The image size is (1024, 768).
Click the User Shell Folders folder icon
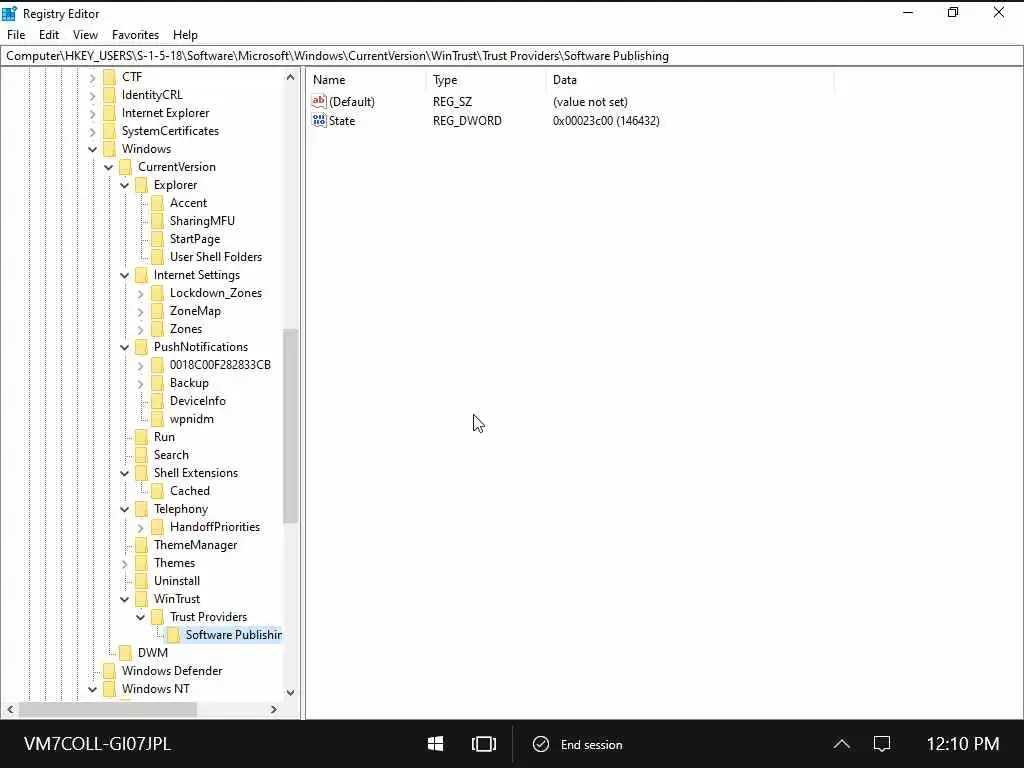point(157,257)
